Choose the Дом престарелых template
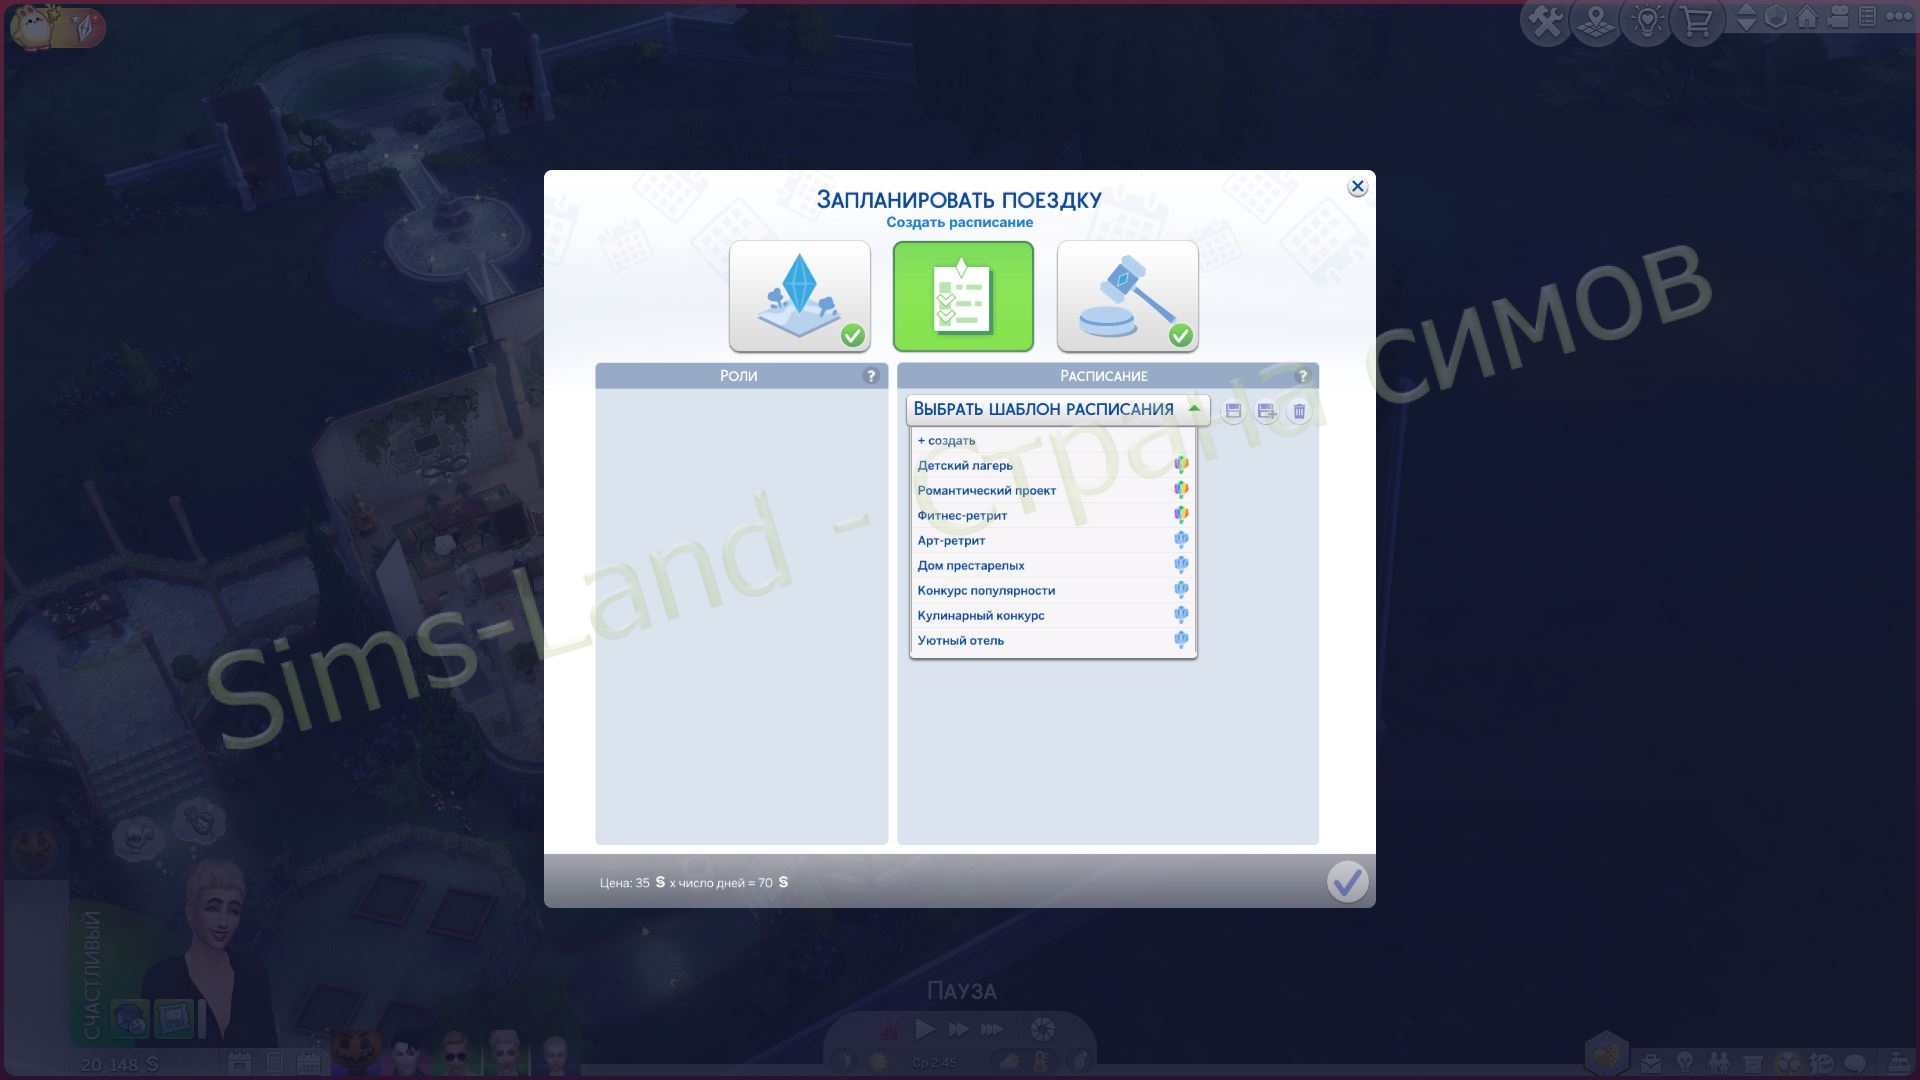 coord(970,566)
